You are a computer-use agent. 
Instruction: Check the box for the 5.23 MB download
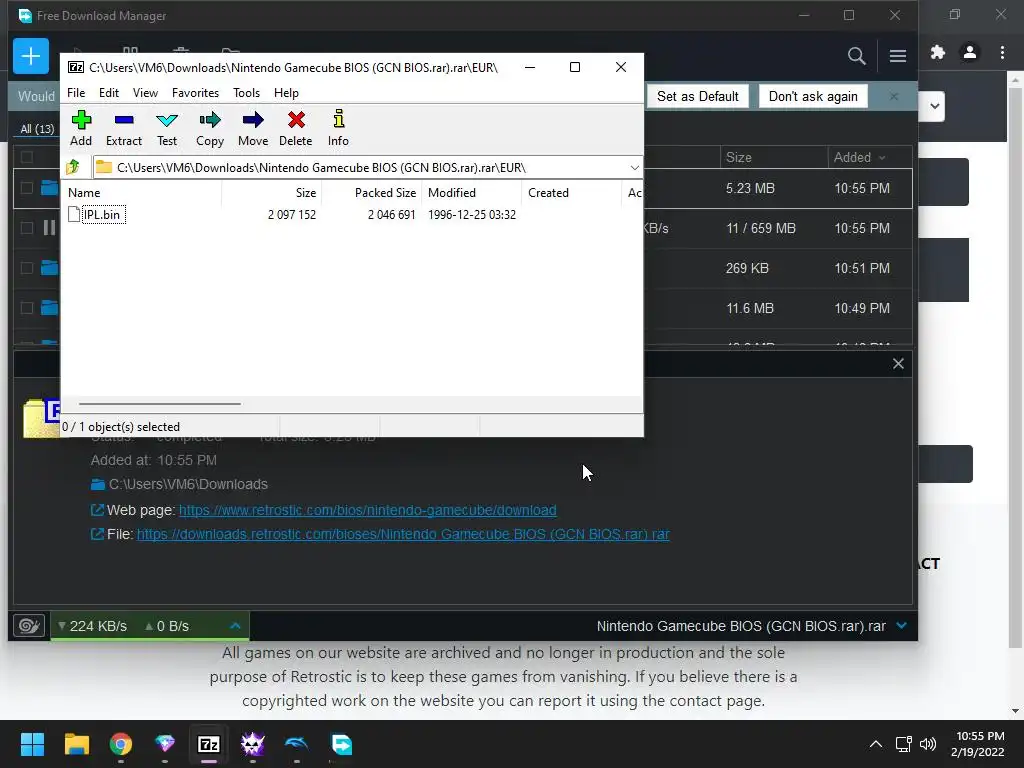click(x=27, y=188)
